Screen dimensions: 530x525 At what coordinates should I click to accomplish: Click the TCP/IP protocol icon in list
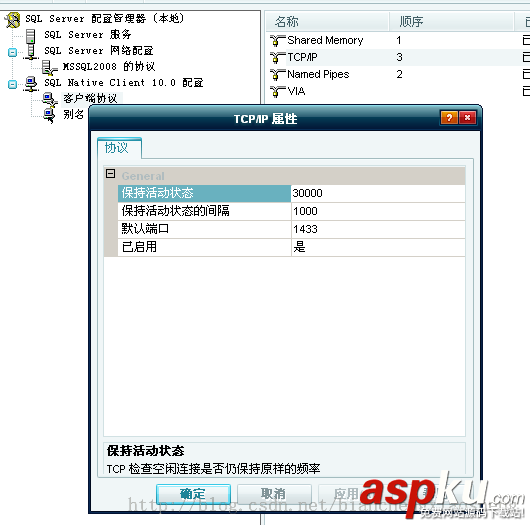[277, 57]
